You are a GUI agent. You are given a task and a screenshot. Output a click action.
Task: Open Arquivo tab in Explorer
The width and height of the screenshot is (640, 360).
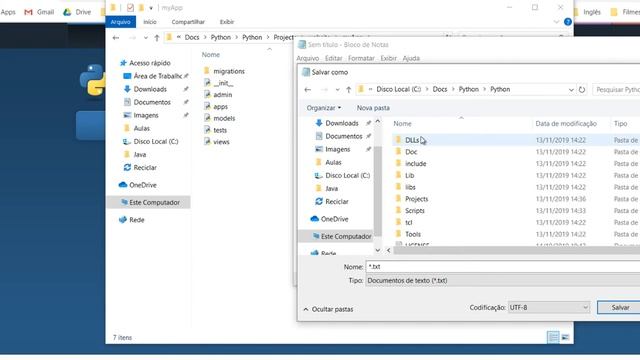tap(120, 22)
